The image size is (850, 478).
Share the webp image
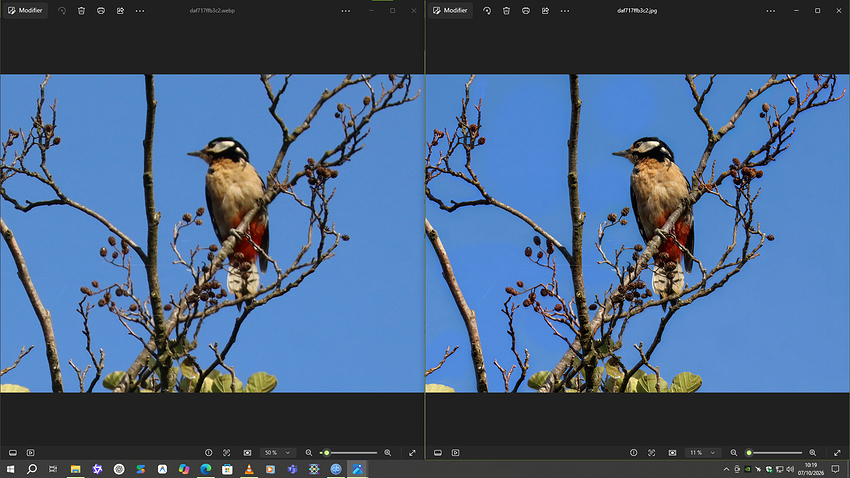pos(120,11)
